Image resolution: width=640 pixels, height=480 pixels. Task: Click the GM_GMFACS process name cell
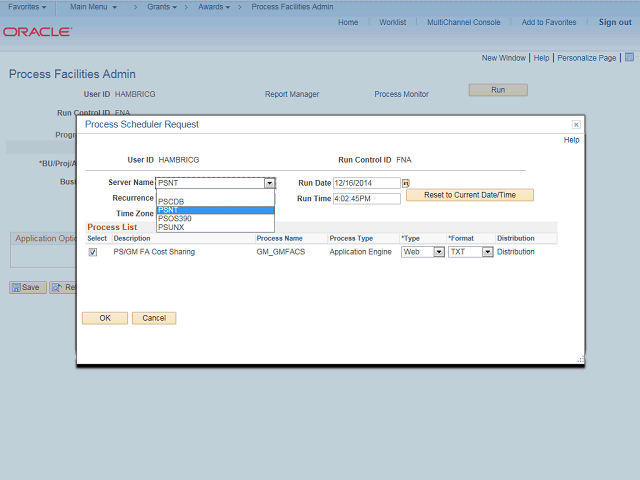(281, 252)
